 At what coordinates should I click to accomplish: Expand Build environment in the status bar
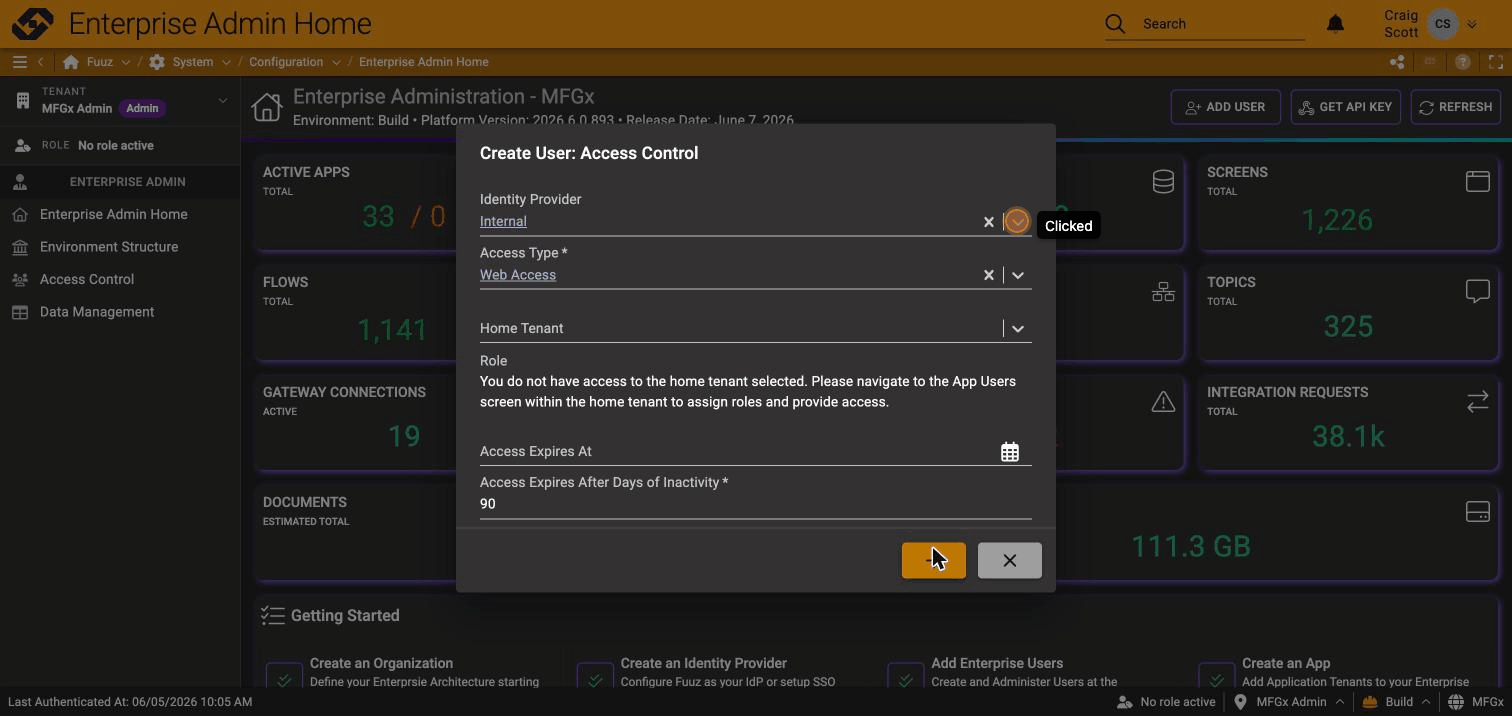coord(1426,702)
